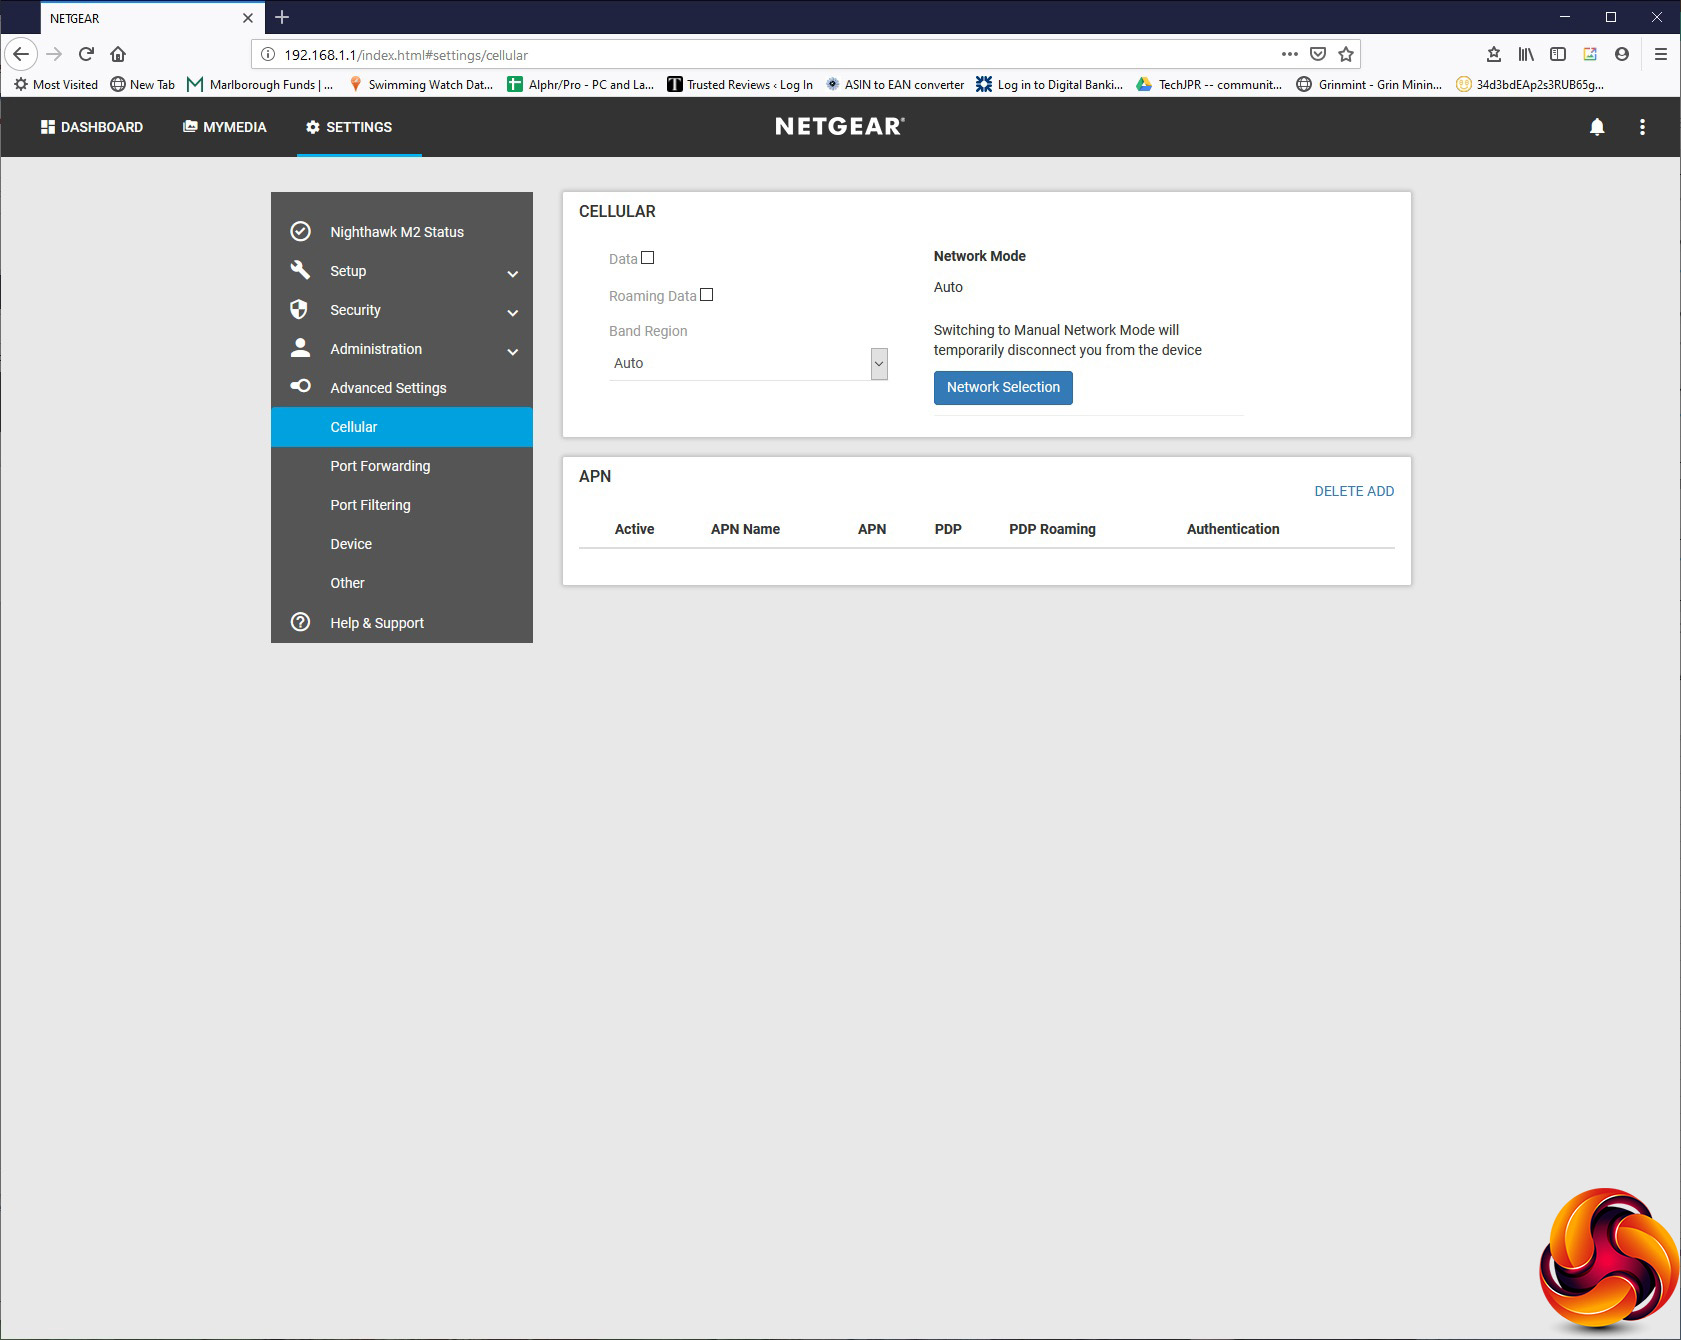Image resolution: width=1681 pixels, height=1340 pixels.
Task: Open a new browser tab
Action: click(282, 17)
